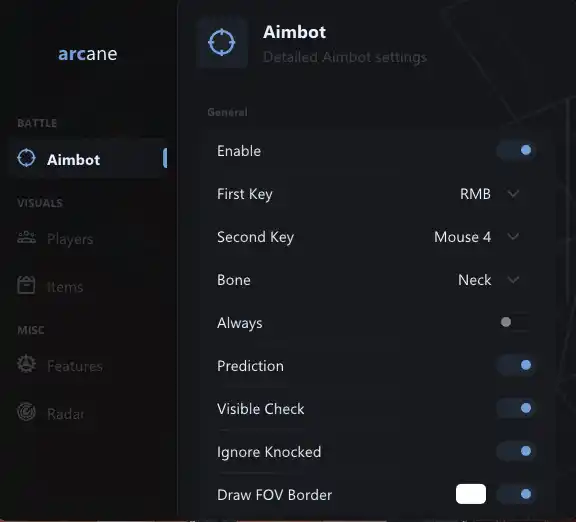
Task: Click the Radar icon in sidebar
Action: tap(26, 411)
